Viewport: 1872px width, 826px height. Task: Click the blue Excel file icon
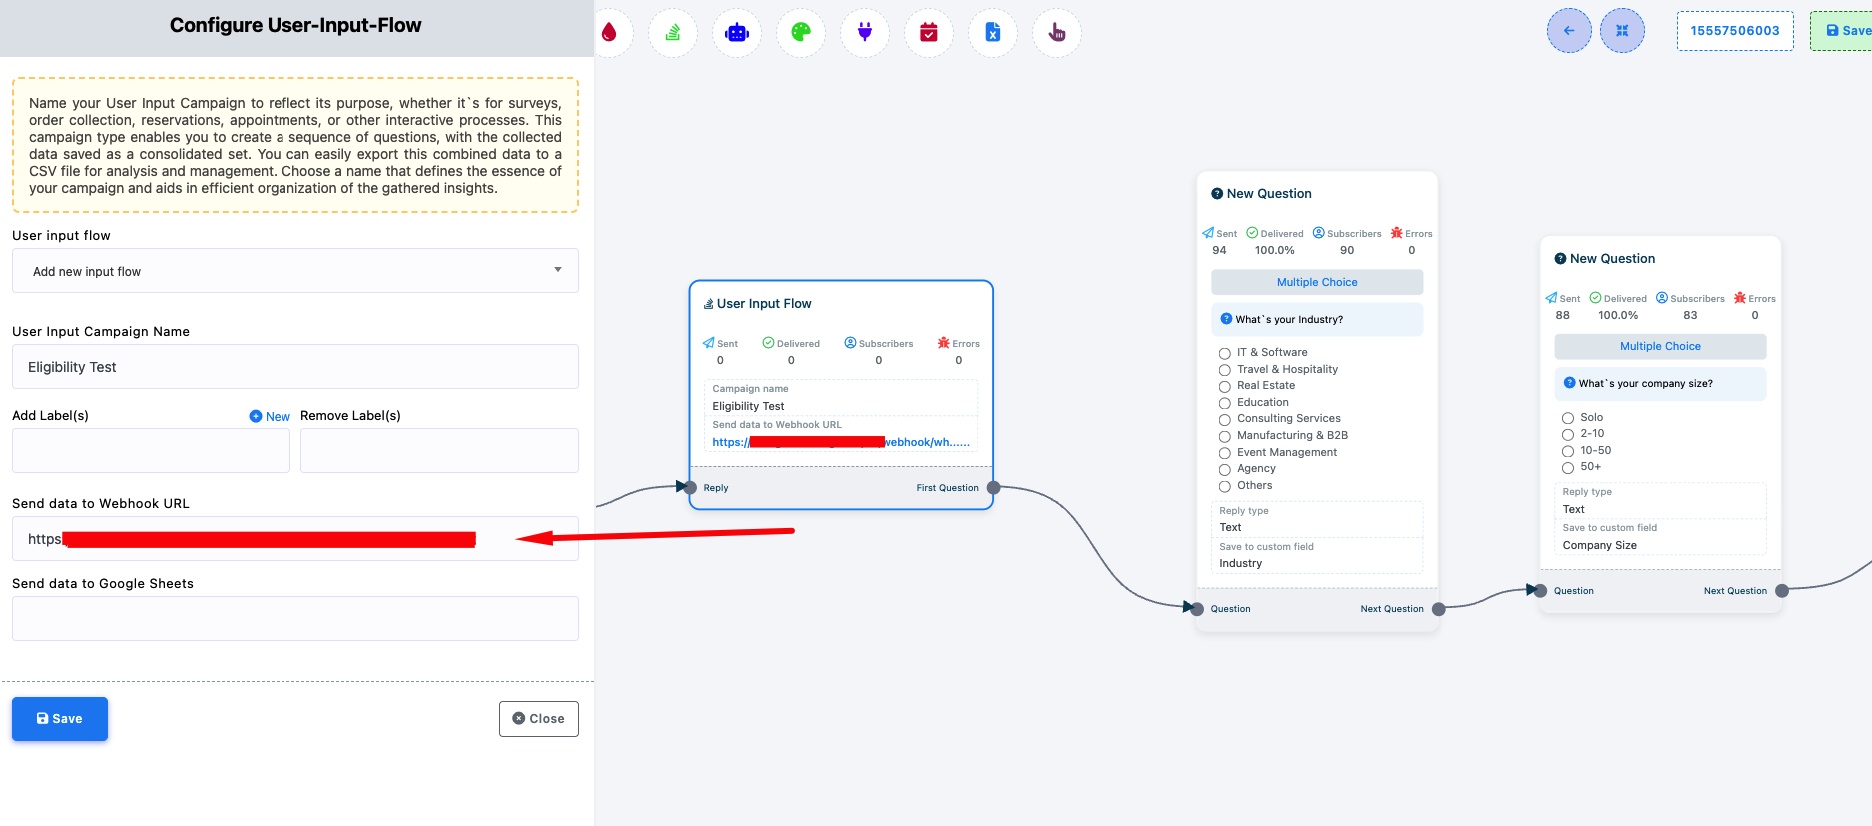993,32
